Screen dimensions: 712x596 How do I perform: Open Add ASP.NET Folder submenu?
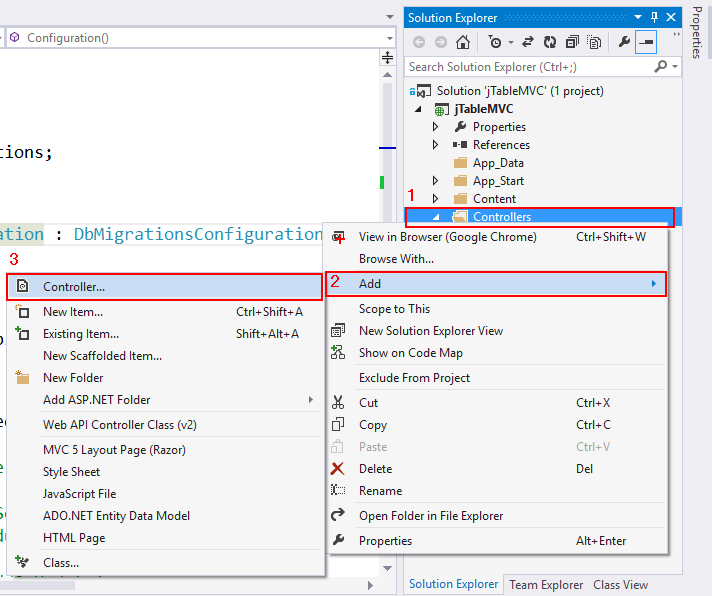[164, 400]
